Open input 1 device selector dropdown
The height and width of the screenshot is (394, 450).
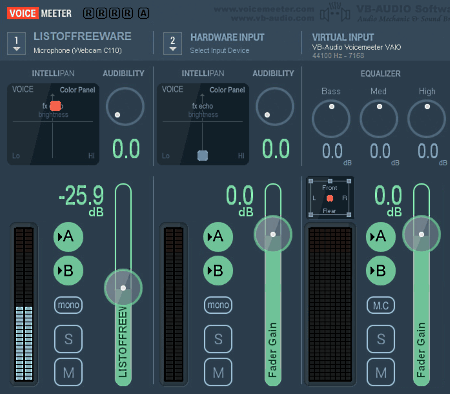(x=16, y=43)
